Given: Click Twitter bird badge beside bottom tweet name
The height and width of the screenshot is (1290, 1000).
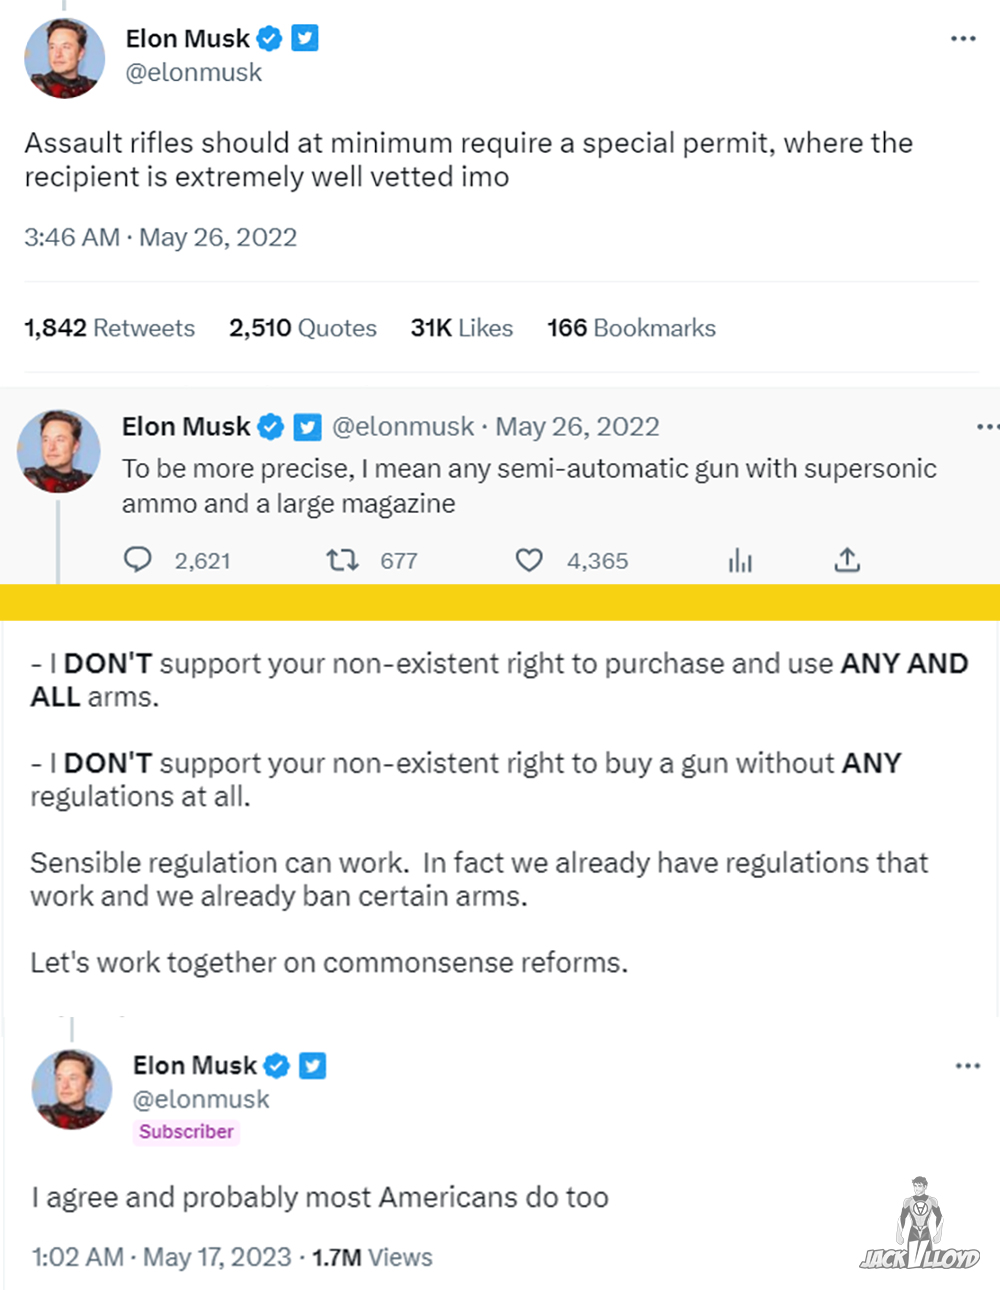Looking at the screenshot, I should point(313,1066).
